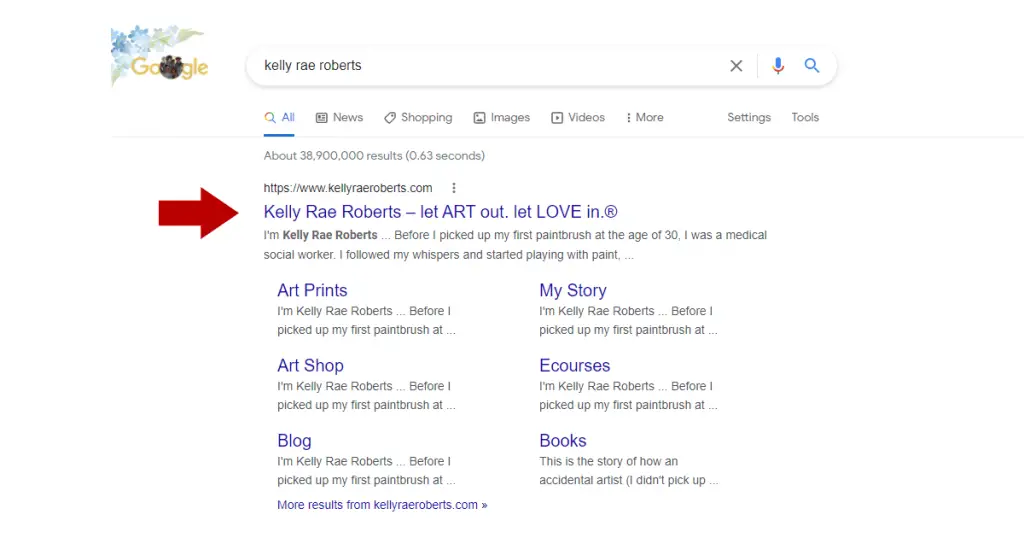Click inside the search box text

click(x=313, y=65)
